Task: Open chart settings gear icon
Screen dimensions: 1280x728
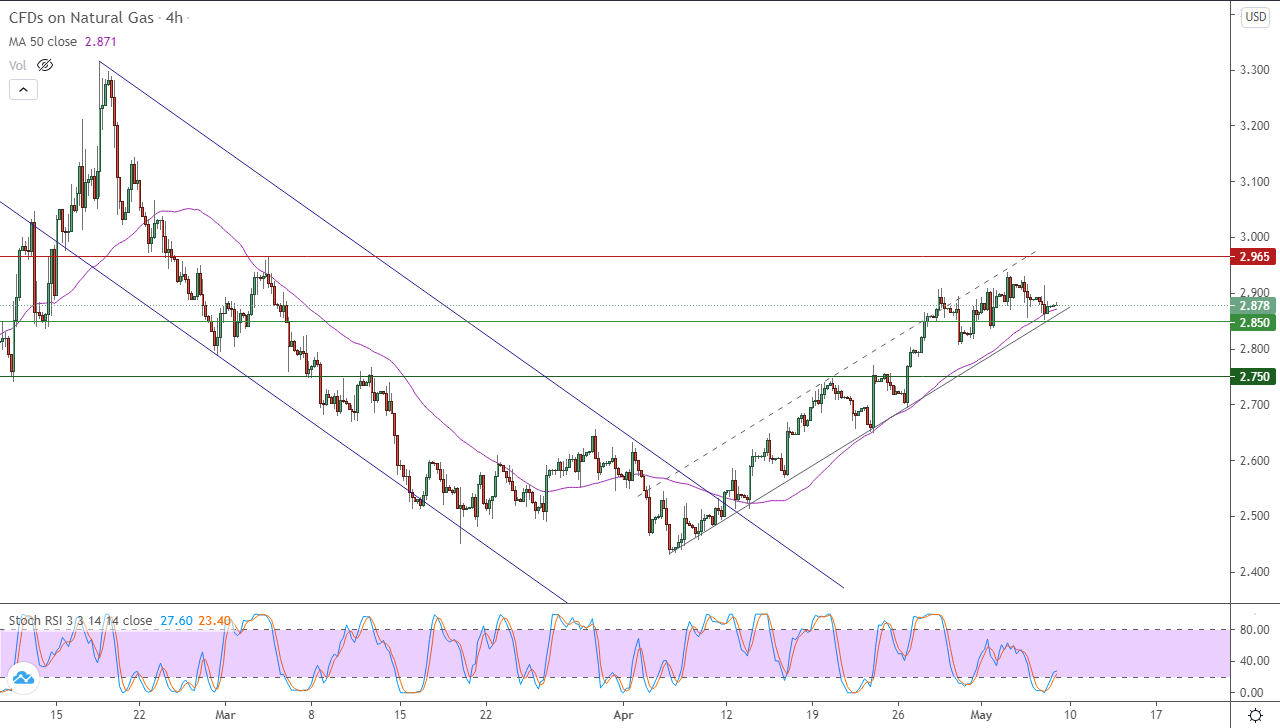Action: click(1255, 714)
